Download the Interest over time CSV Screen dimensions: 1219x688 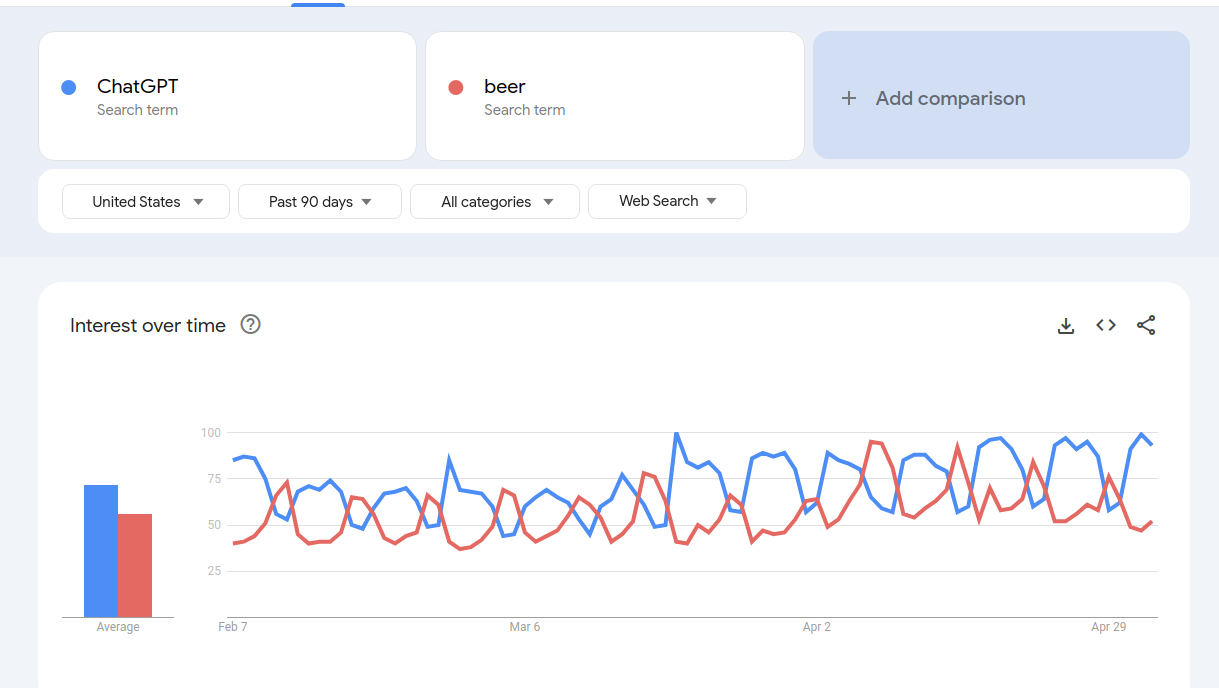click(x=1066, y=325)
